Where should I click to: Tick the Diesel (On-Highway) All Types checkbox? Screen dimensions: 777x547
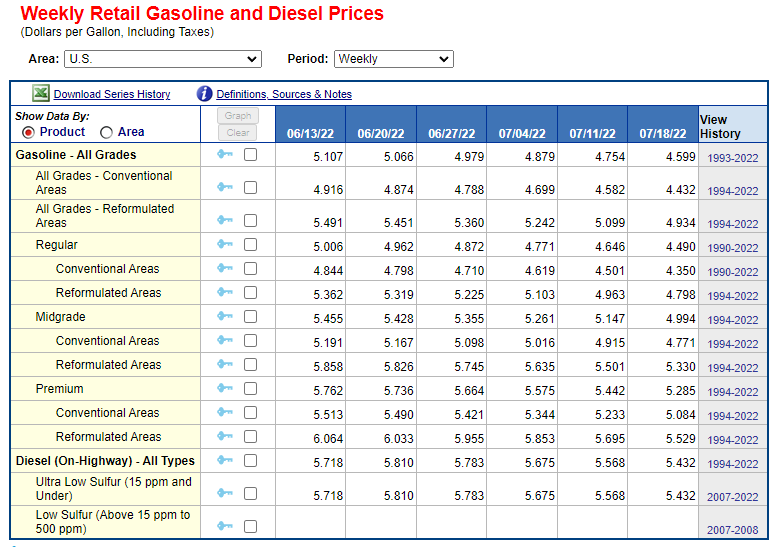(x=250, y=461)
